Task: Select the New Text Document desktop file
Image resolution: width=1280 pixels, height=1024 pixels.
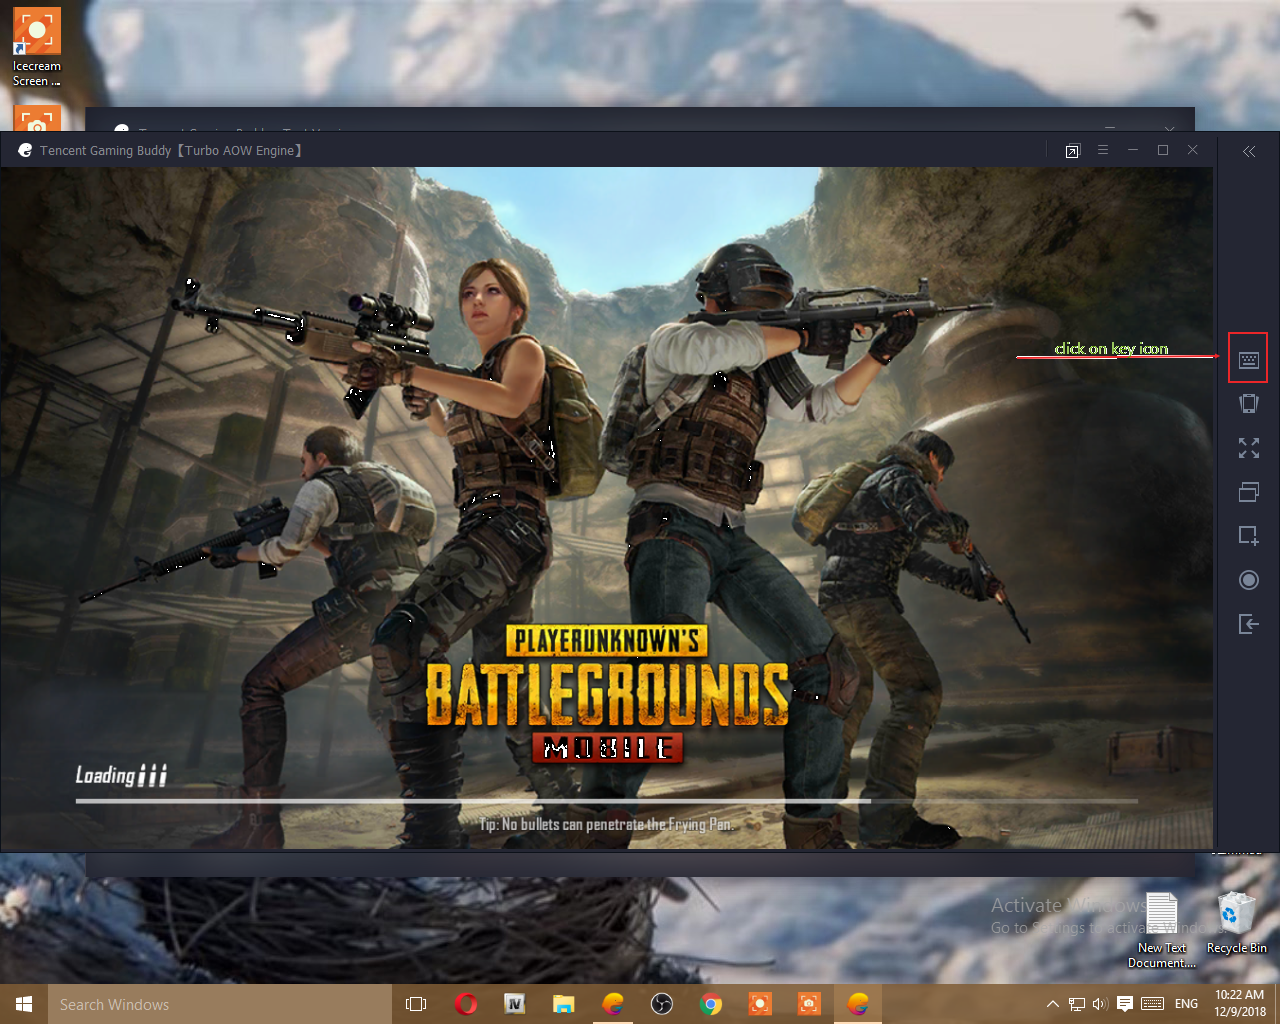Action: (x=1162, y=930)
